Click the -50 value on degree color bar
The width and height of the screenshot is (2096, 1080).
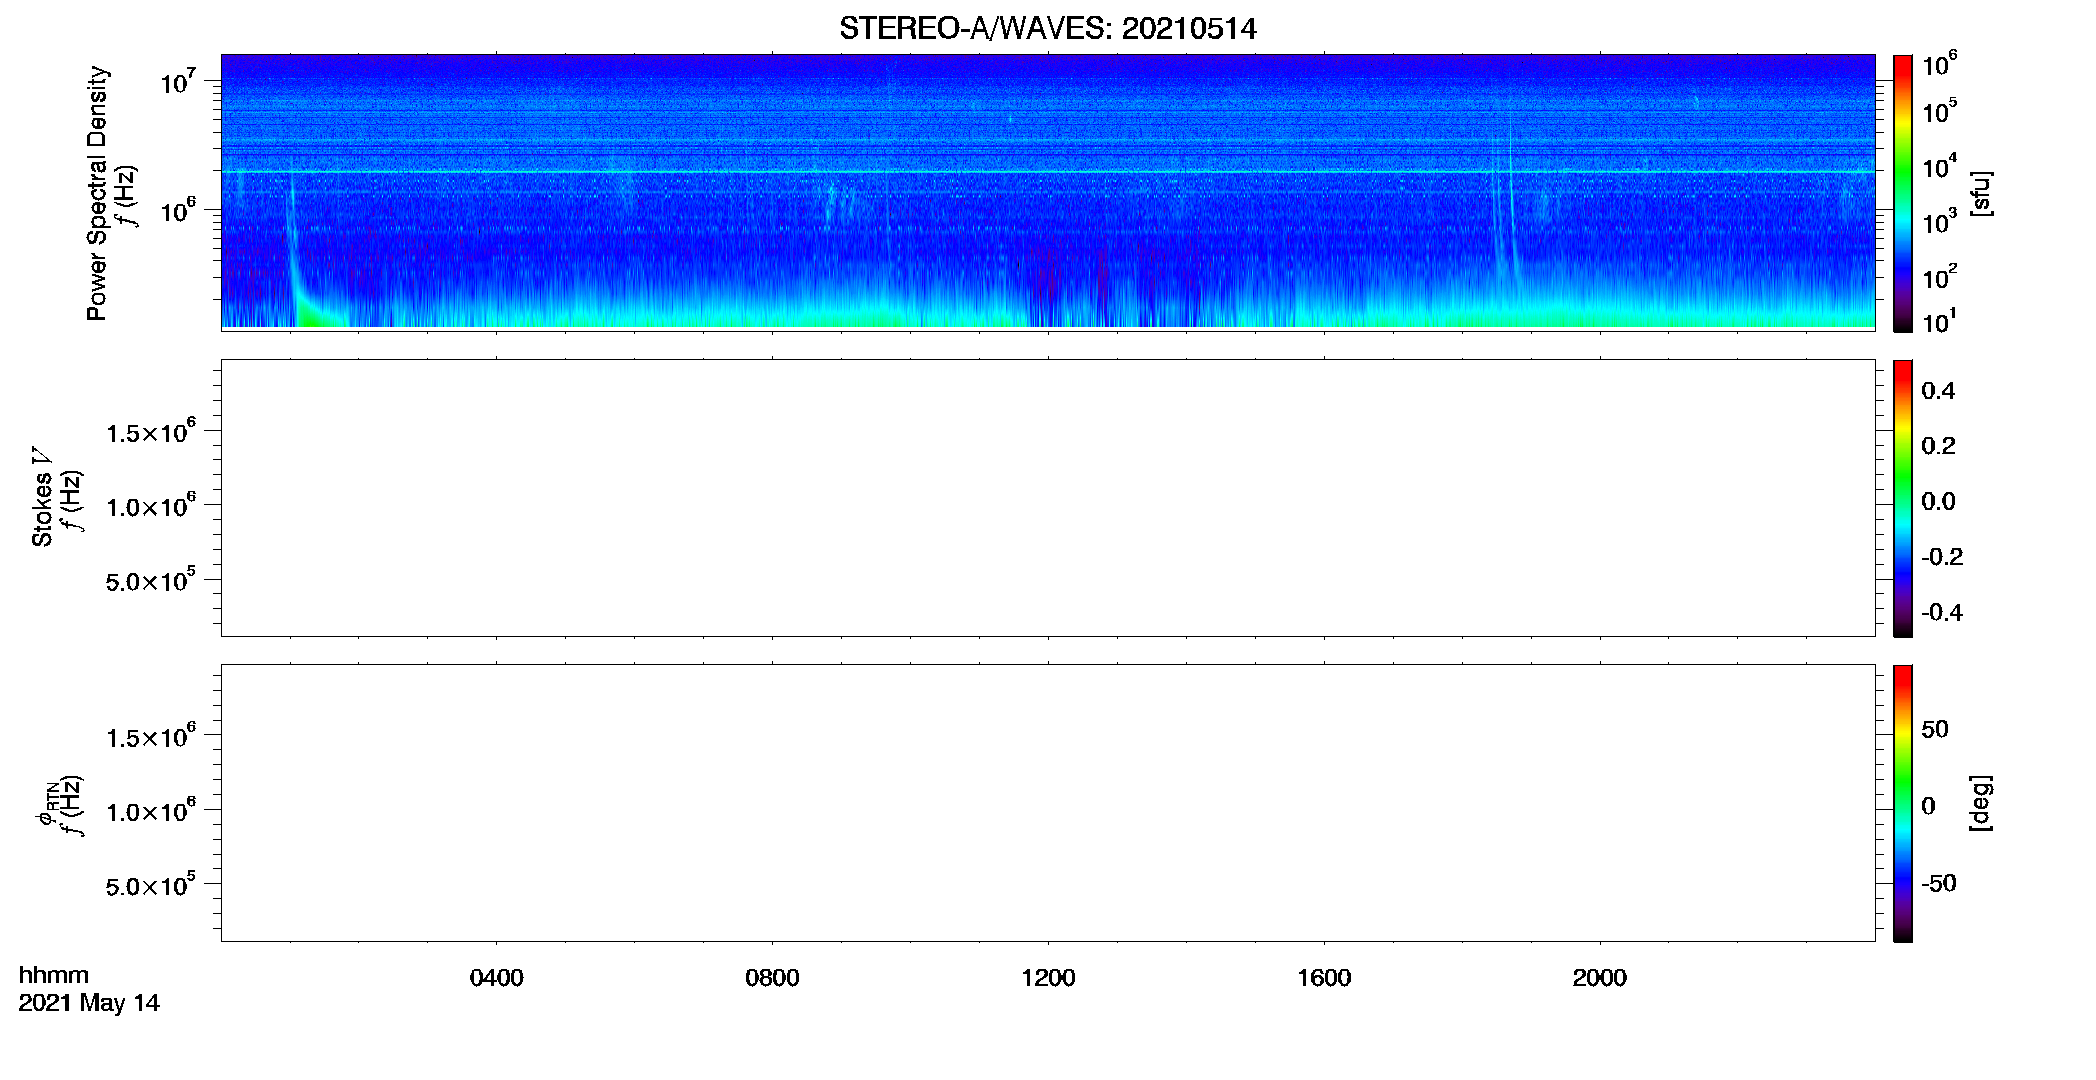1939,884
